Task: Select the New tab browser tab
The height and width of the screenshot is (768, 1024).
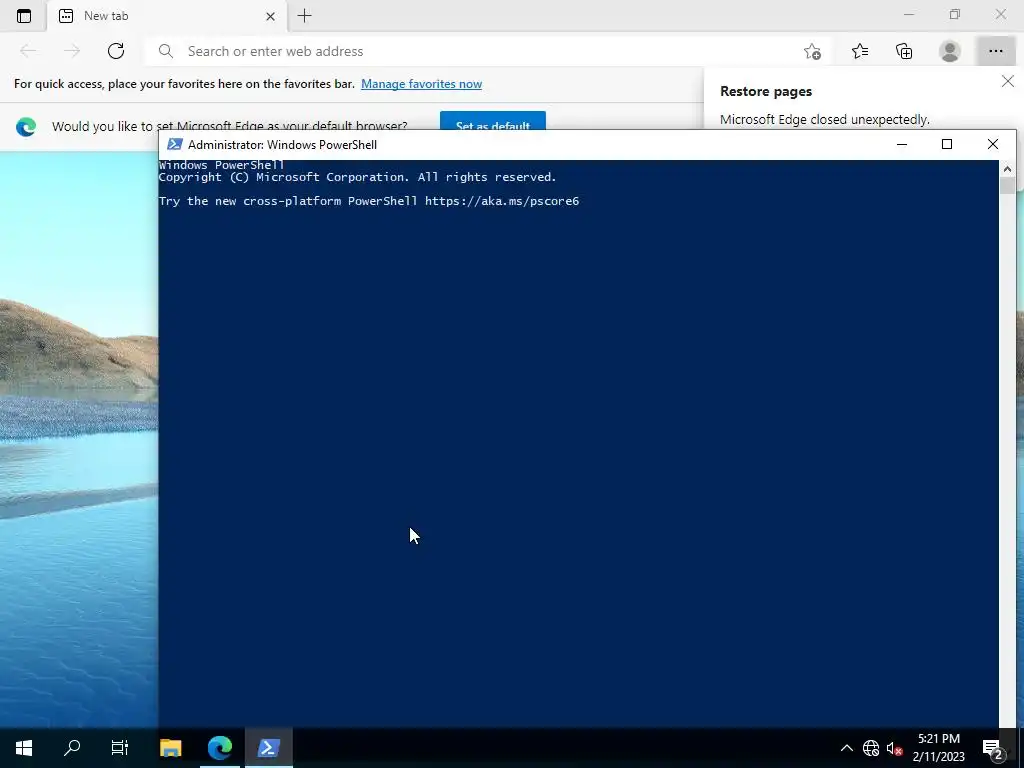Action: 167,16
